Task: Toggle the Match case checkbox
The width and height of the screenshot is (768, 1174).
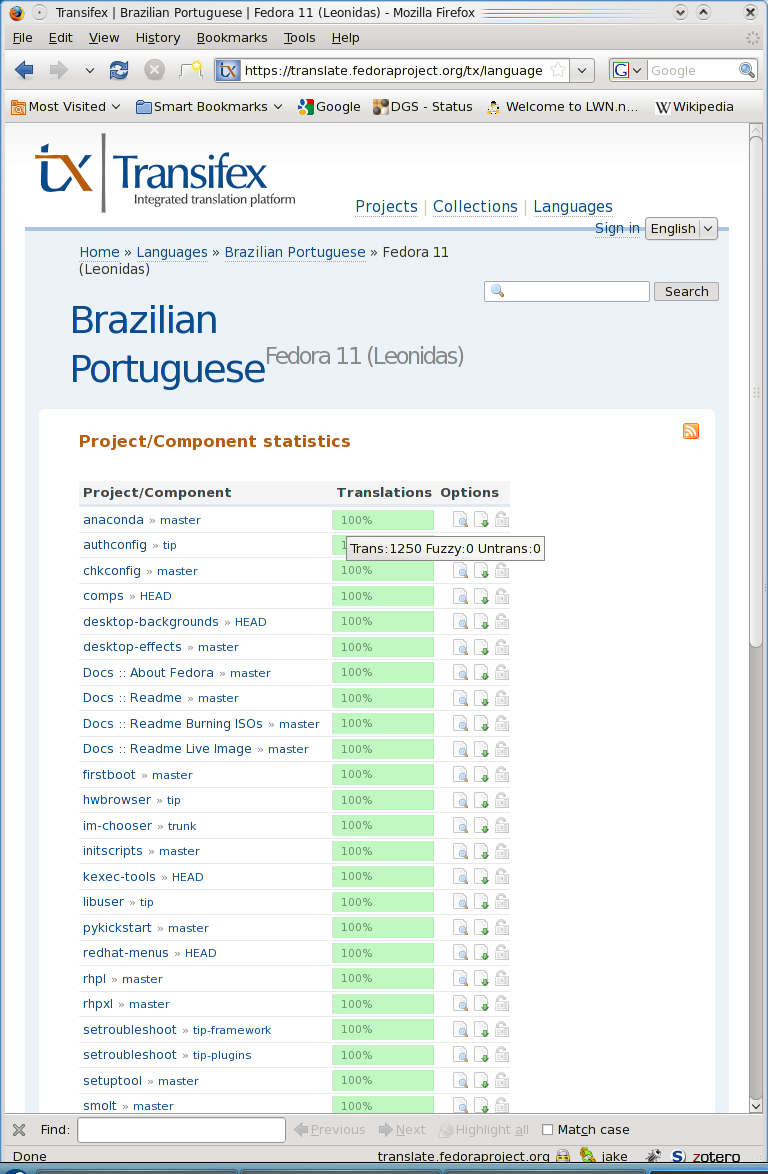Action: (547, 1130)
